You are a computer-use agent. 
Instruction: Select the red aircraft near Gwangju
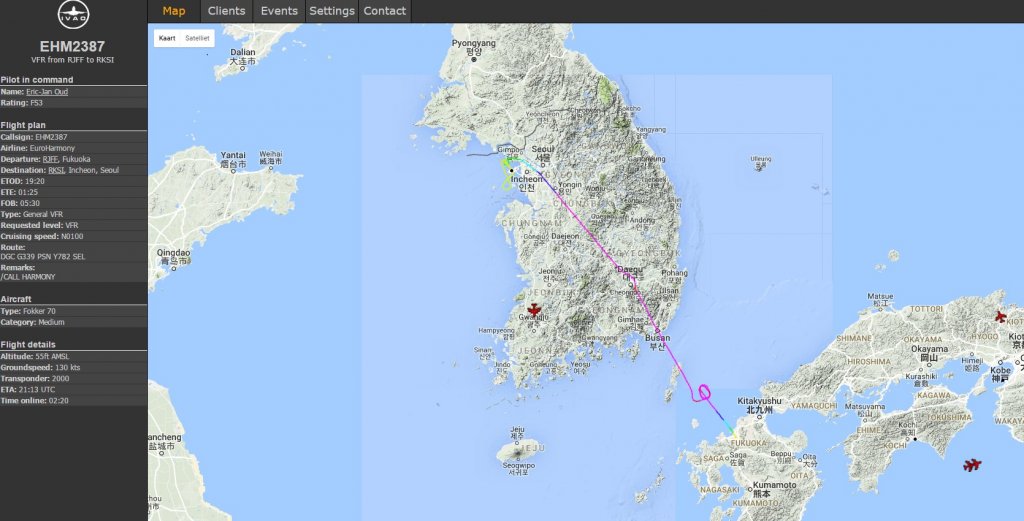pos(535,310)
